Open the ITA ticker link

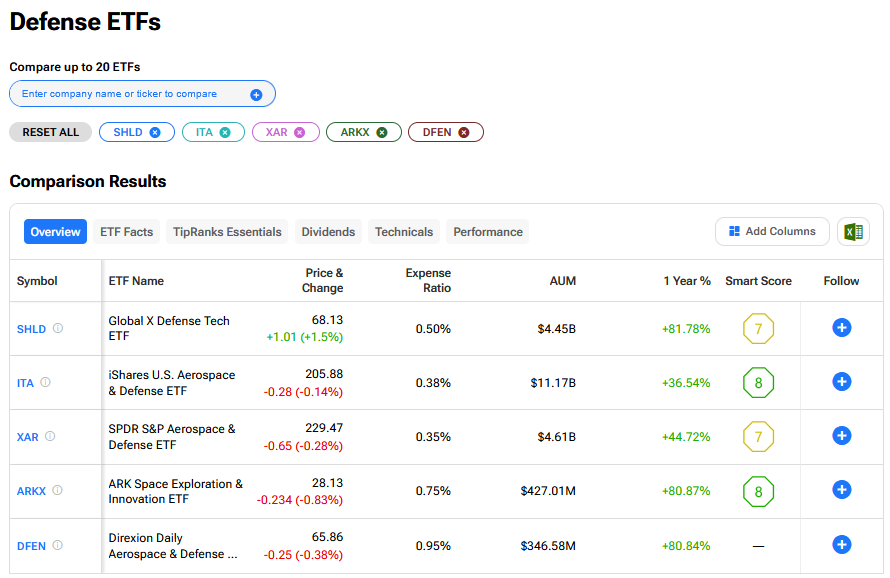25,383
